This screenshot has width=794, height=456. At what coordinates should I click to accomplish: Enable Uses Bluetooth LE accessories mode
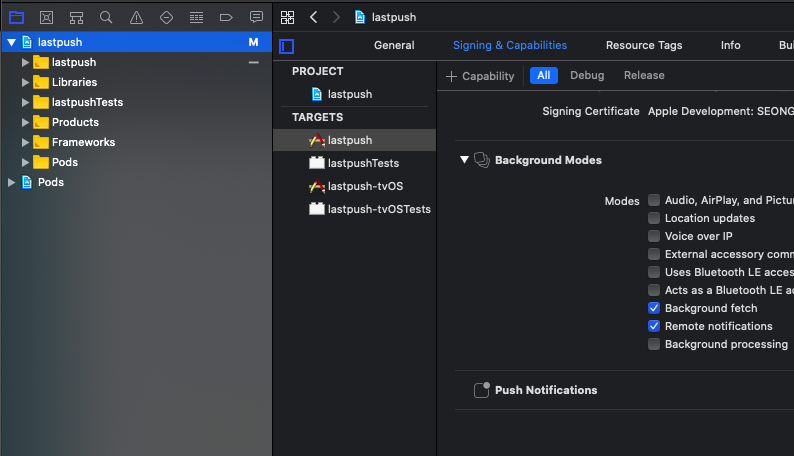coord(654,272)
